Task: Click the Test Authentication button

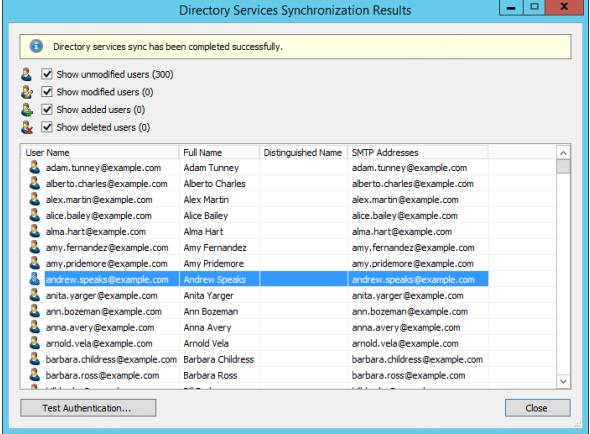Action: pyautogui.click(x=88, y=408)
